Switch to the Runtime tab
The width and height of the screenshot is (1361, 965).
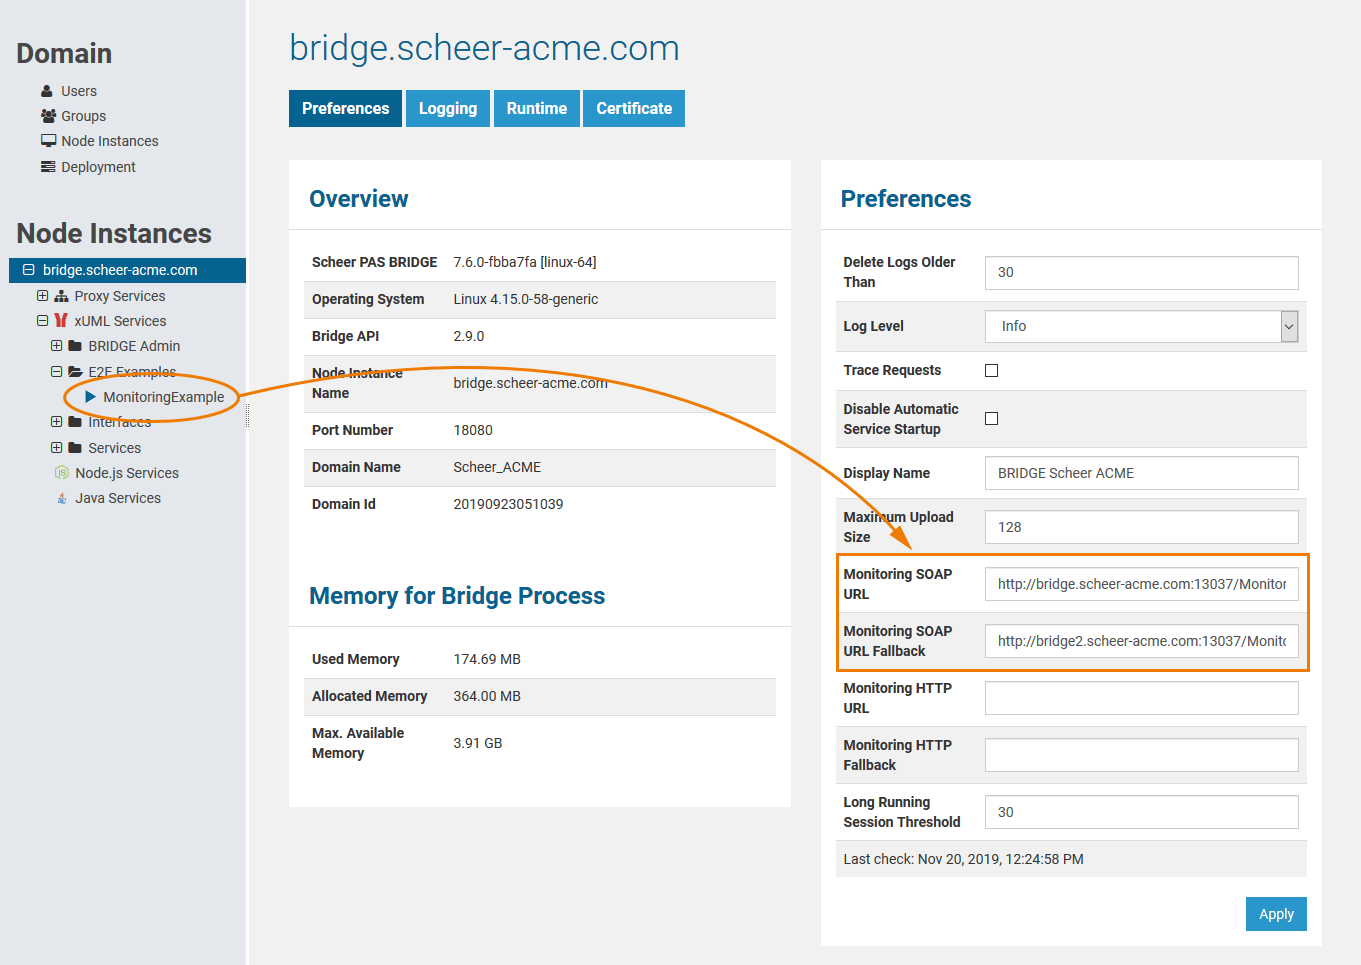click(x=536, y=108)
